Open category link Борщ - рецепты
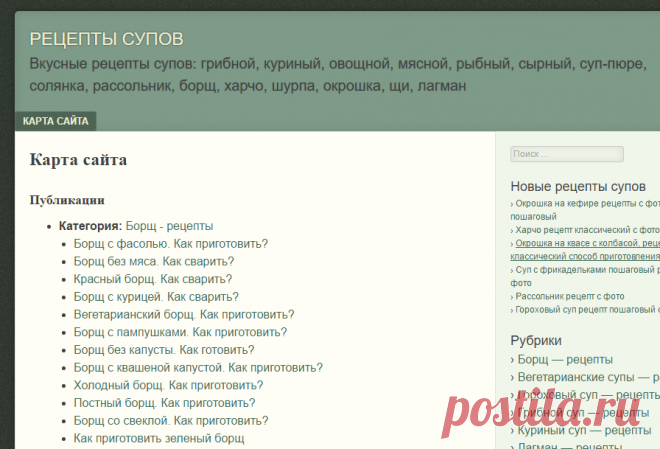This screenshot has height=449, width=660. (x=169, y=226)
